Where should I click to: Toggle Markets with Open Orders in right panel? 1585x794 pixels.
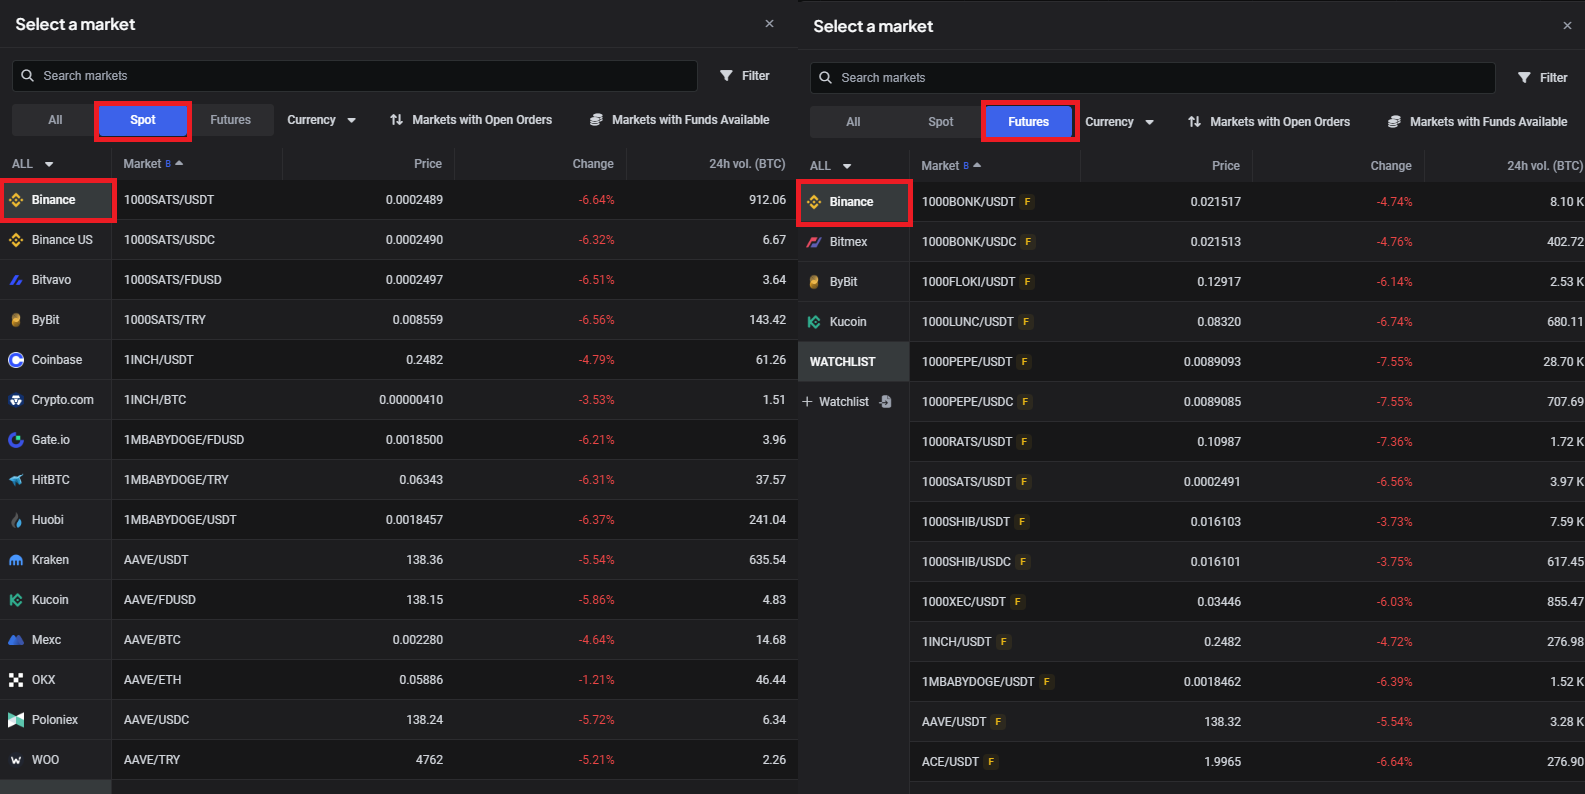pos(1269,122)
